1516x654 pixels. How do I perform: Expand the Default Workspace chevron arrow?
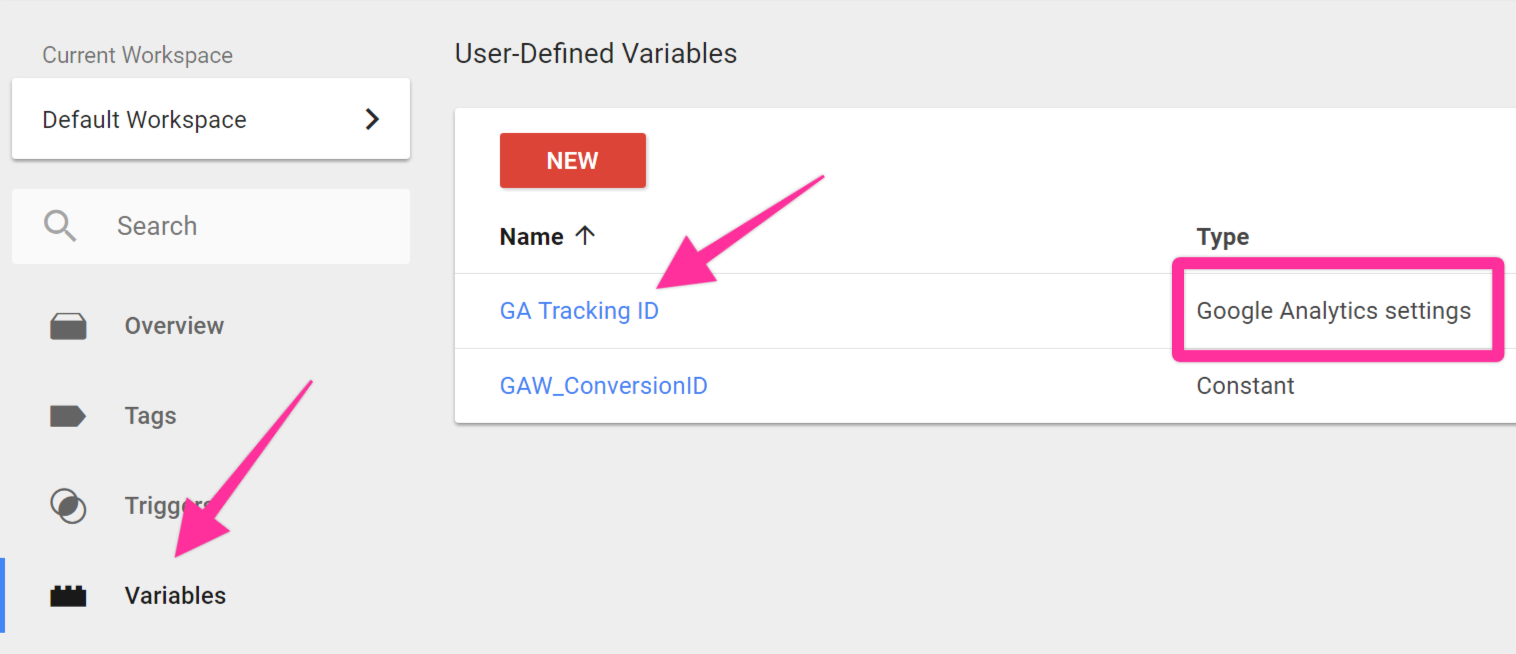[x=372, y=119]
